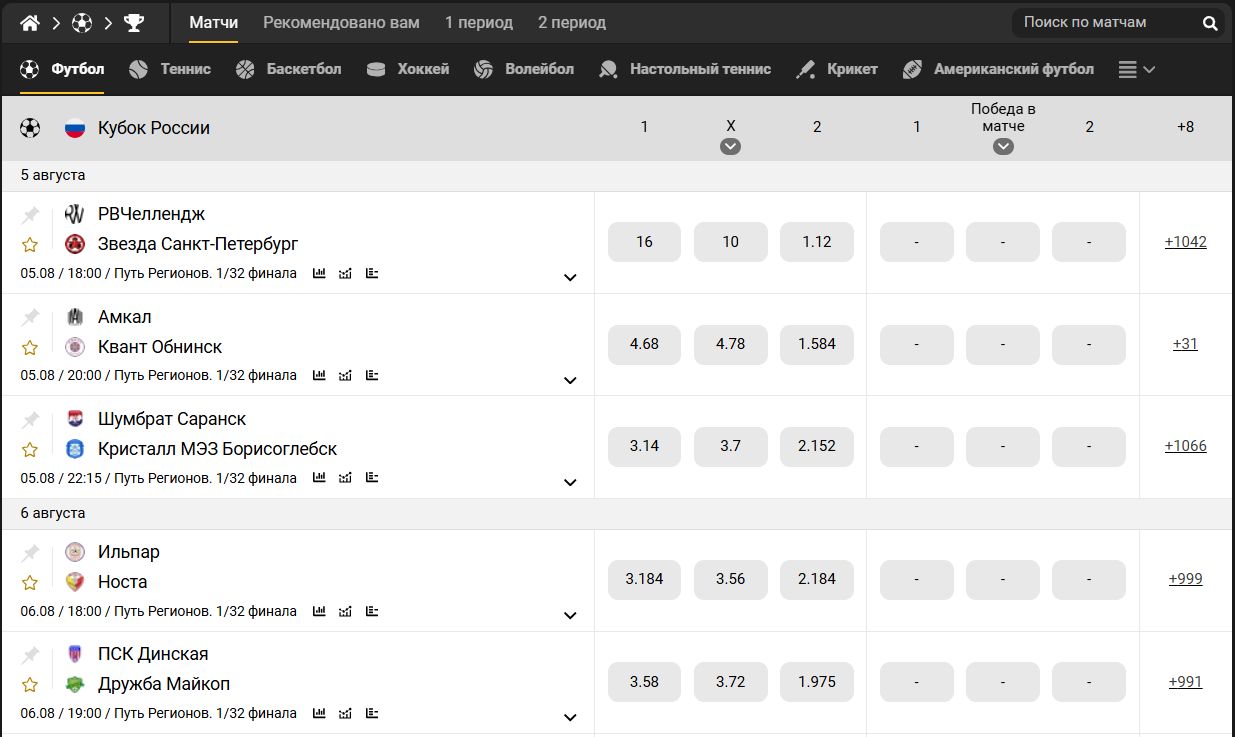Open the Победа в матче market dropdown
The width and height of the screenshot is (1235, 737).
point(1003,147)
